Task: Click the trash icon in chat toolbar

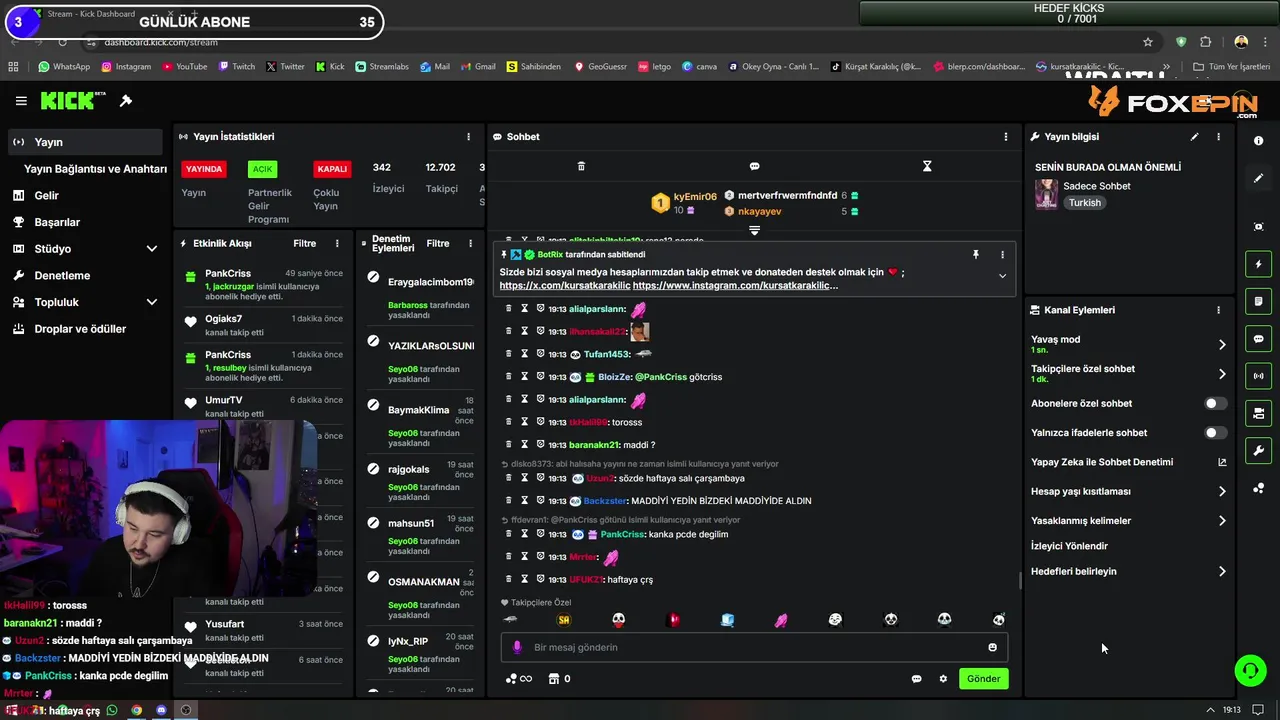Action: pyautogui.click(x=581, y=166)
